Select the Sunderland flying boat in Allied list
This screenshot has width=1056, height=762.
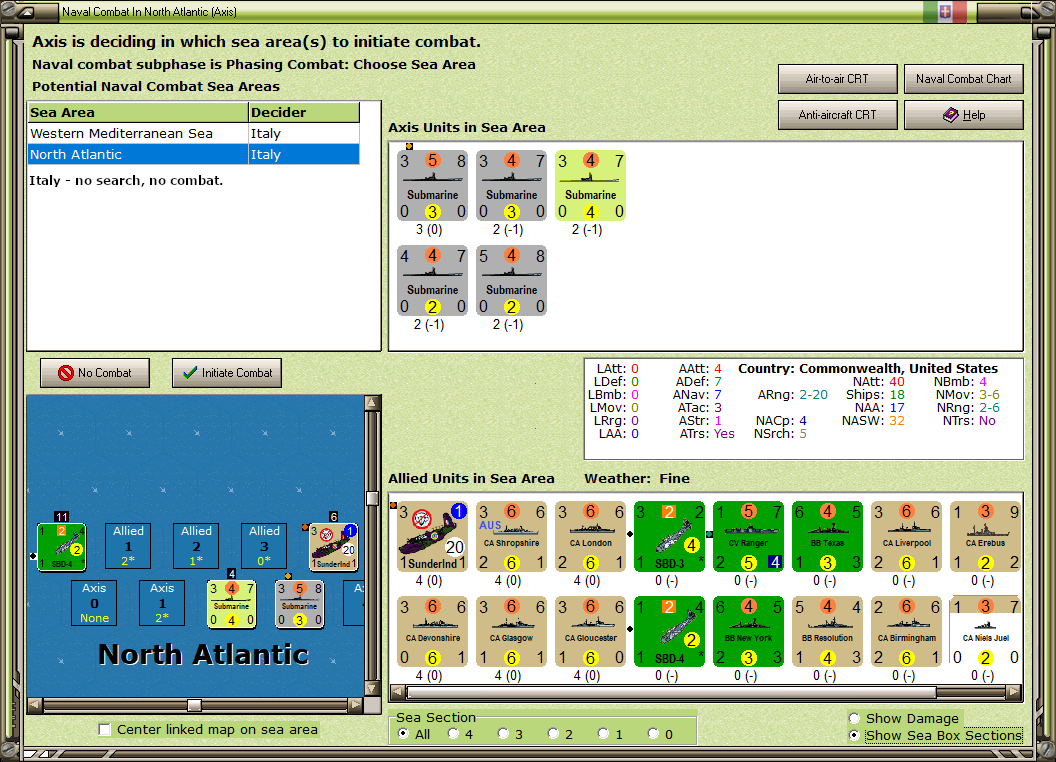[x=432, y=536]
